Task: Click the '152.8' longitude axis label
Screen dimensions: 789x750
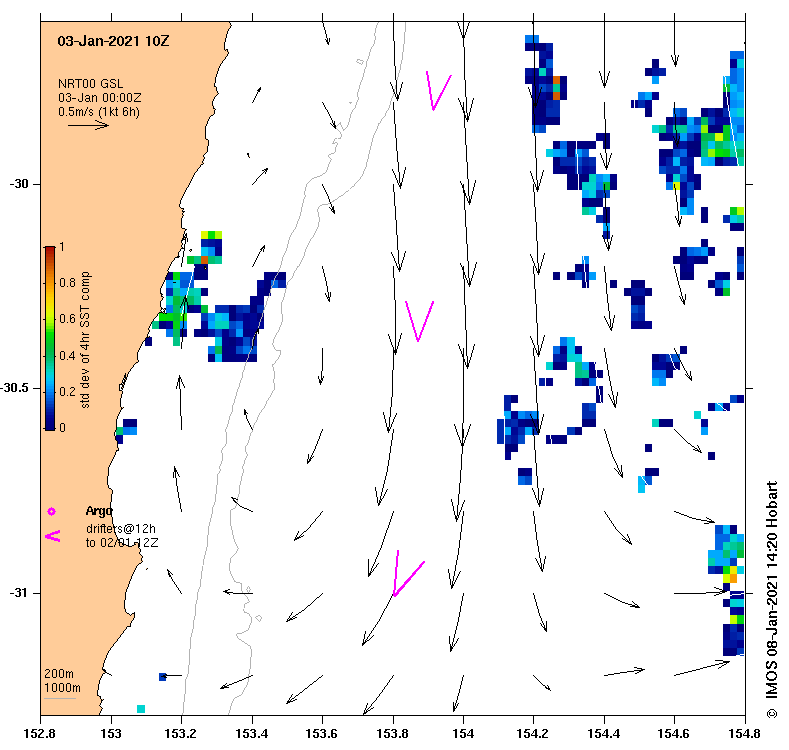Action: coord(40,734)
